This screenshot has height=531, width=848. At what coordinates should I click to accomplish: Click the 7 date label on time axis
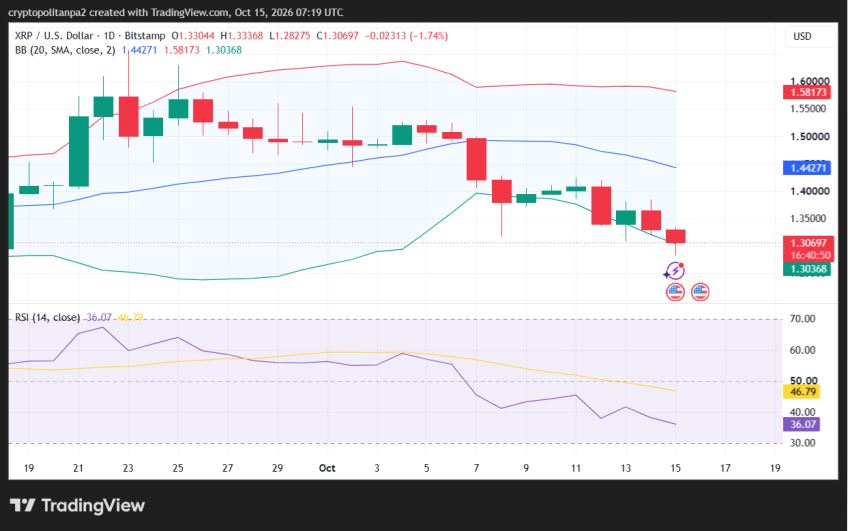476,468
